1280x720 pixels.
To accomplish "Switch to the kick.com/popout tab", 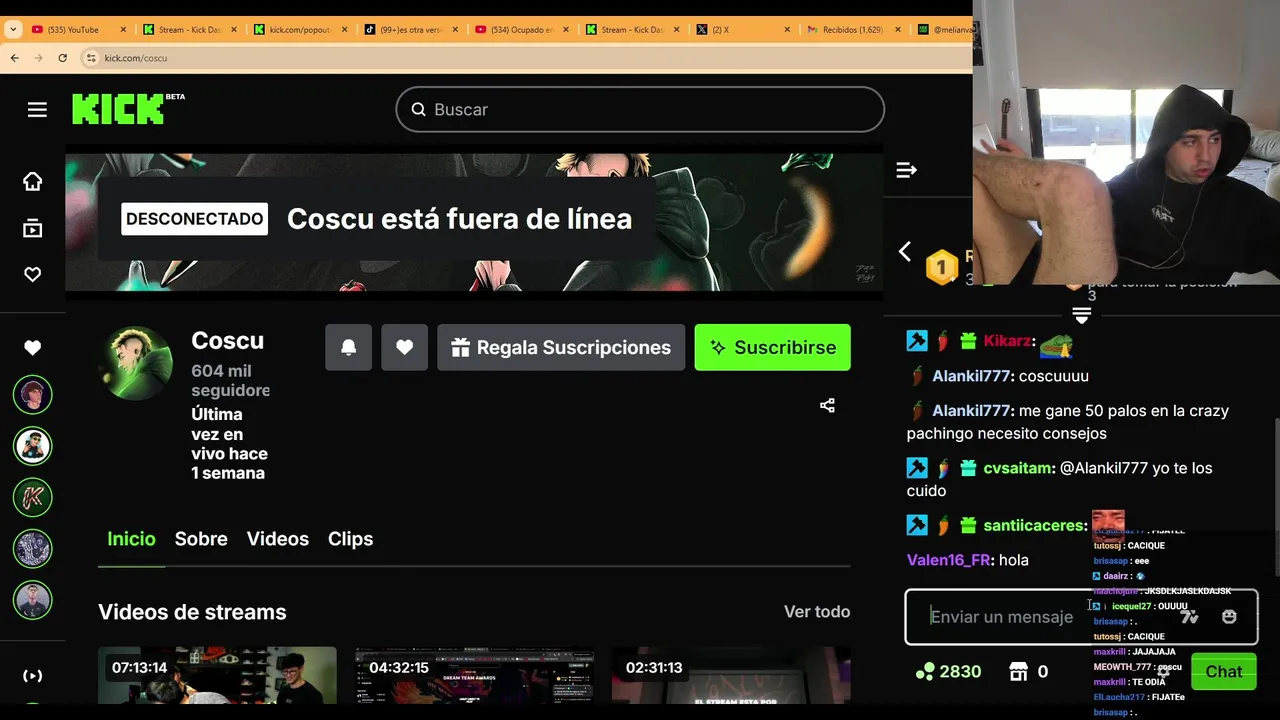I will click(298, 30).
